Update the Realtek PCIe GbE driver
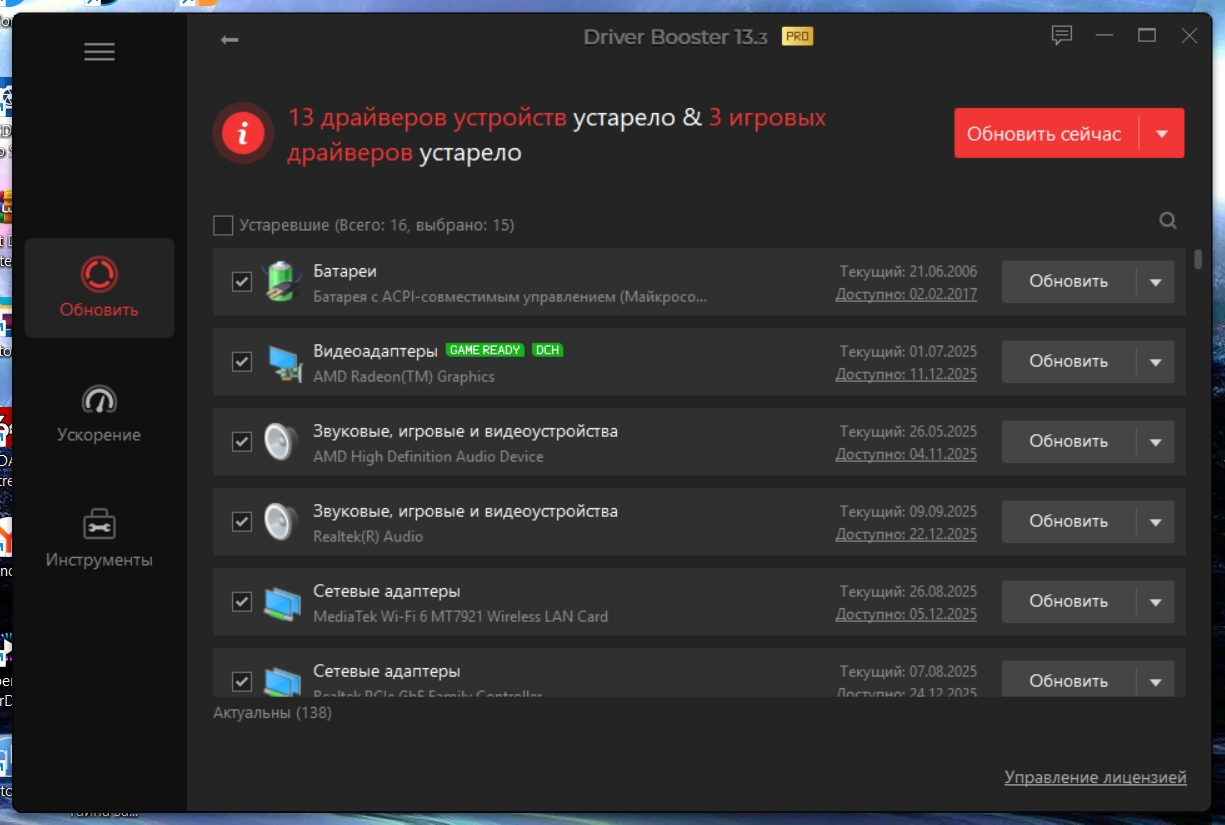Viewport: 1225px width, 825px height. 1069,680
